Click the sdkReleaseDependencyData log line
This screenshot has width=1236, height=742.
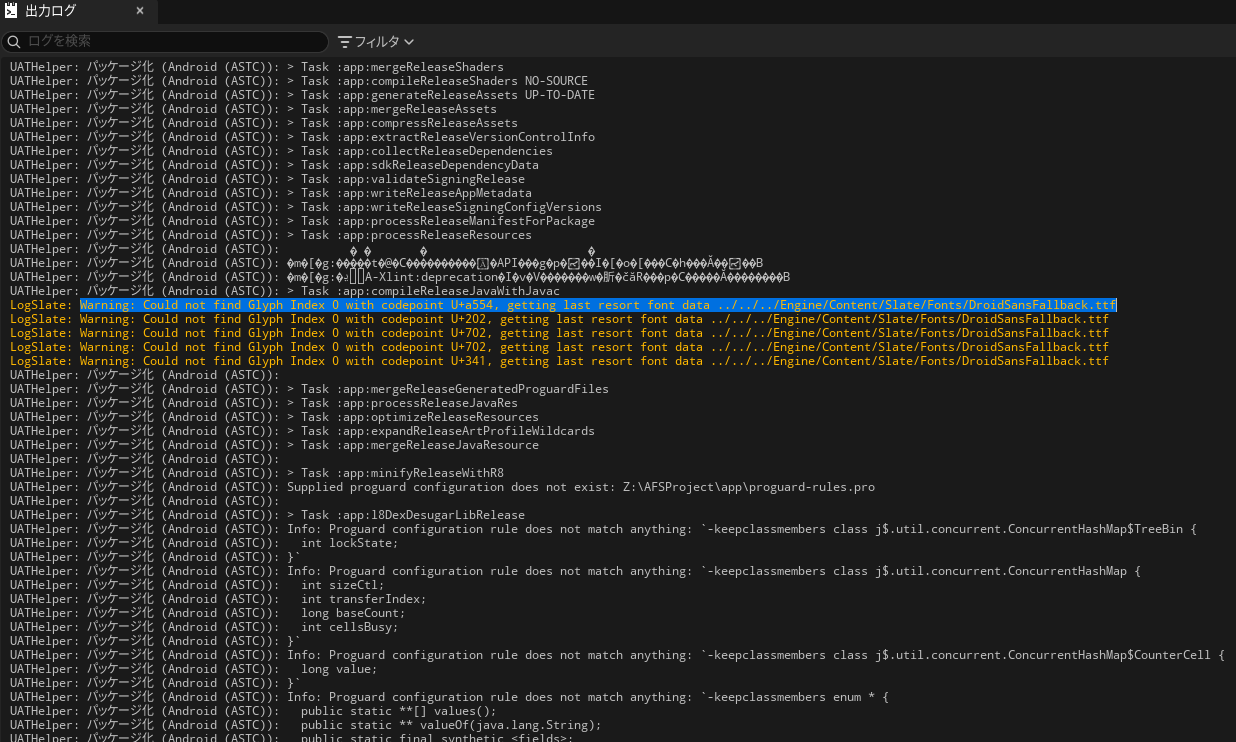point(274,165)
